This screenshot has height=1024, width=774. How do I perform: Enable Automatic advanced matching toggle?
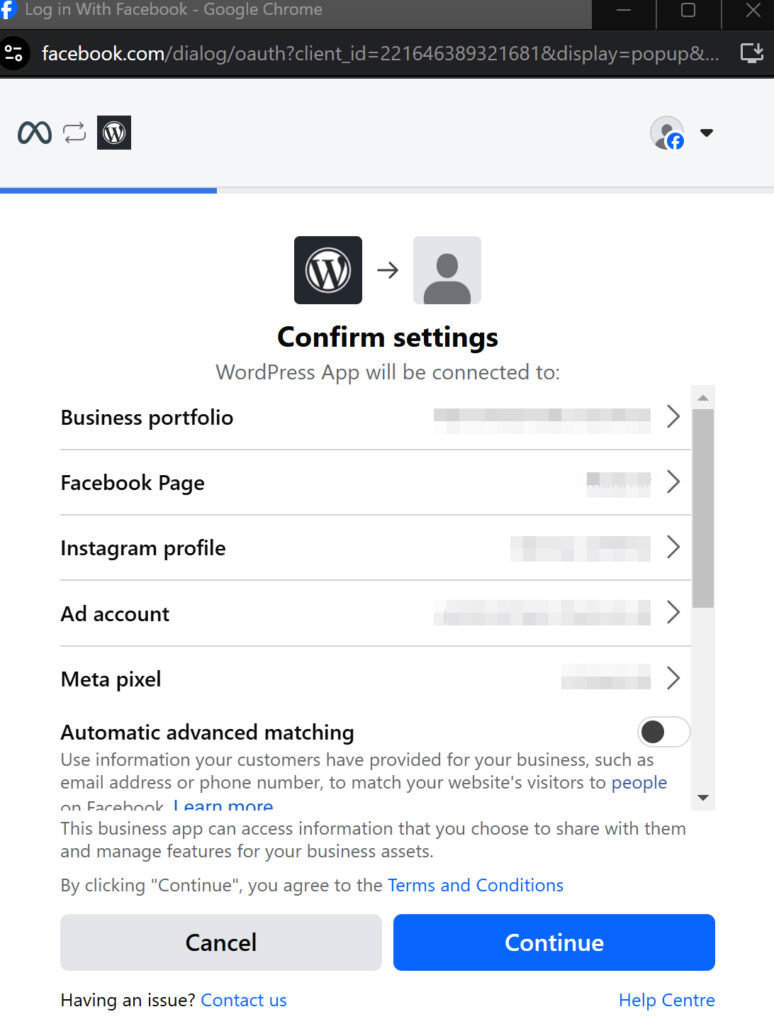pyautogui.click(x=664, y=732)
